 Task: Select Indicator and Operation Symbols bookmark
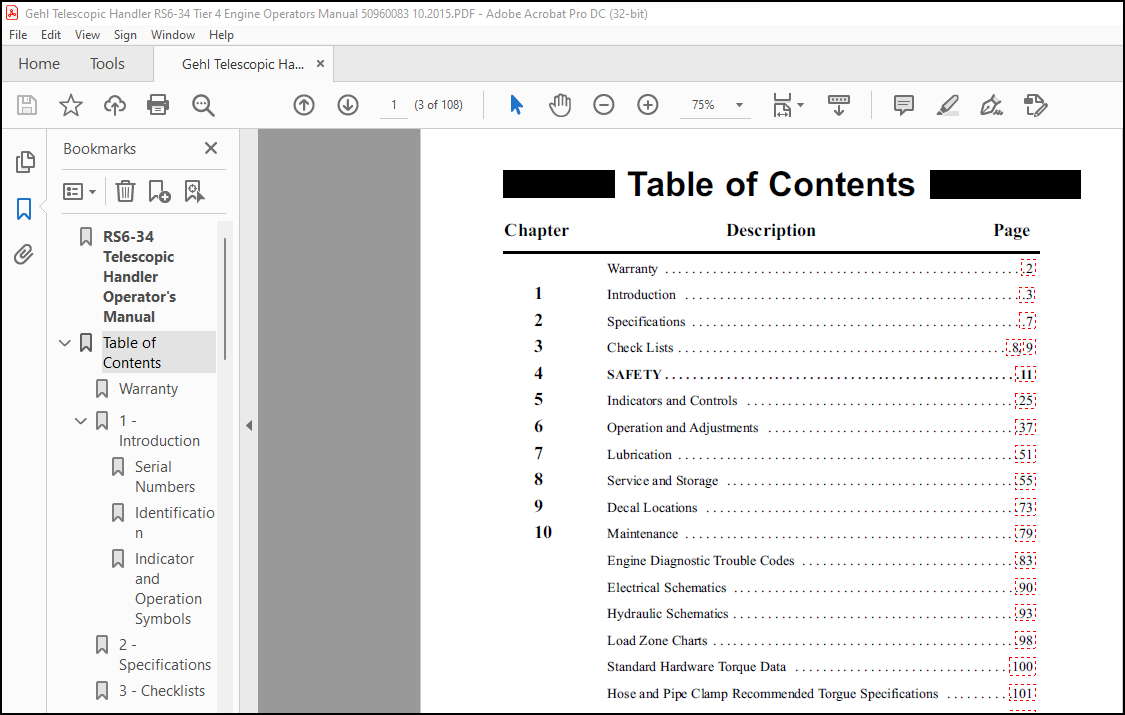[168, 589]
